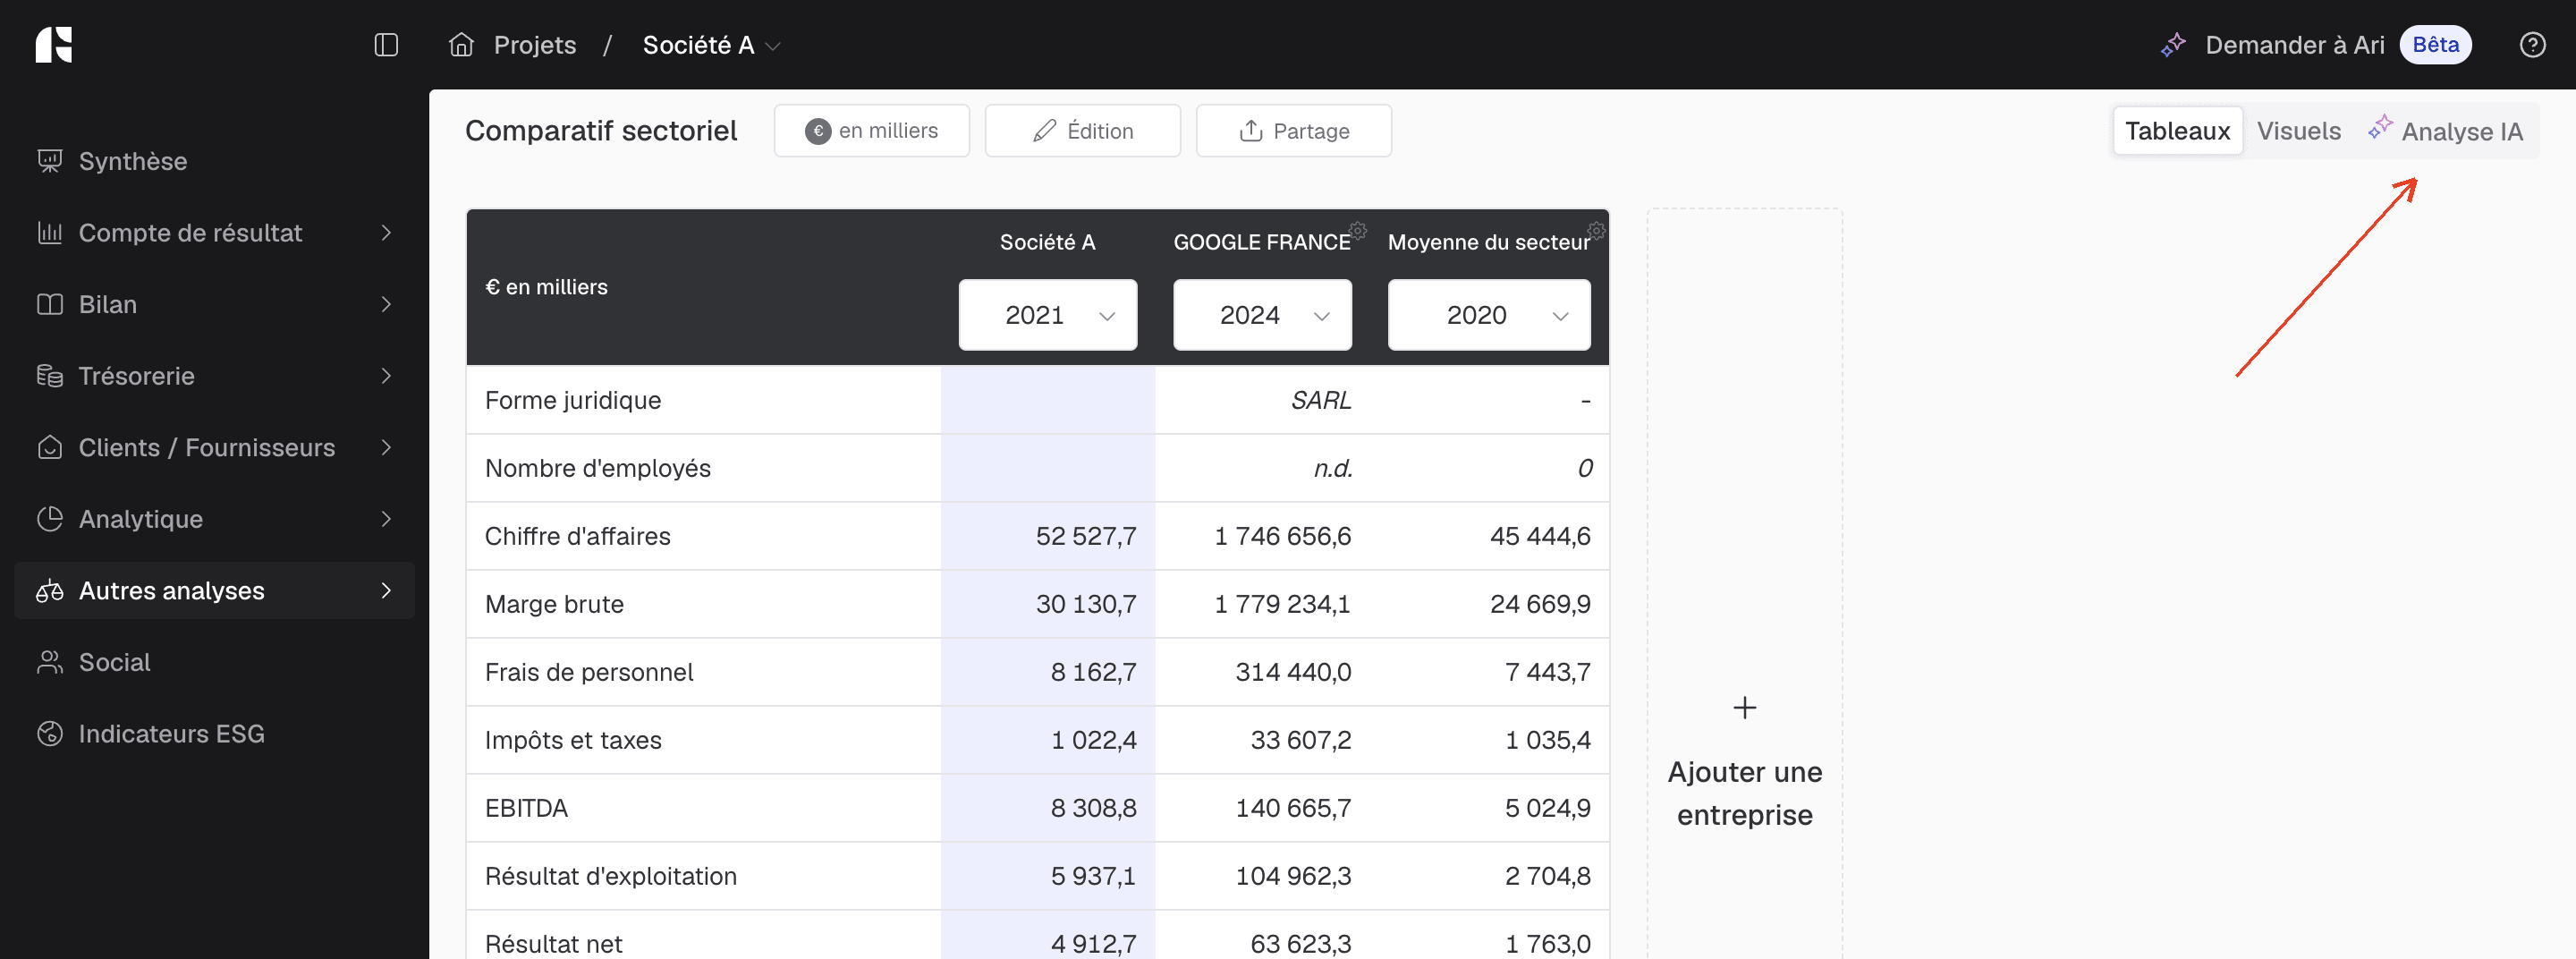Expand the Autres analyses chevron
2576x959 pixels.
point(386,591)
